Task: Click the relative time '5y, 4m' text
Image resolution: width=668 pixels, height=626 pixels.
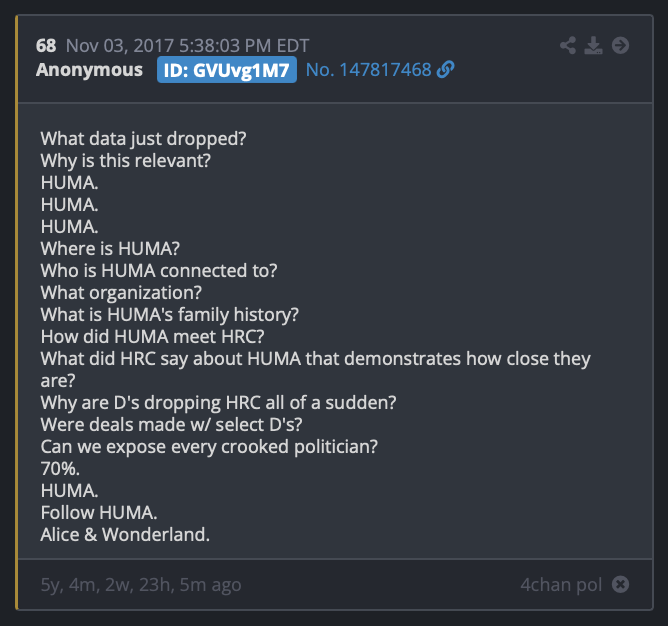Action: tap(68, 585)
